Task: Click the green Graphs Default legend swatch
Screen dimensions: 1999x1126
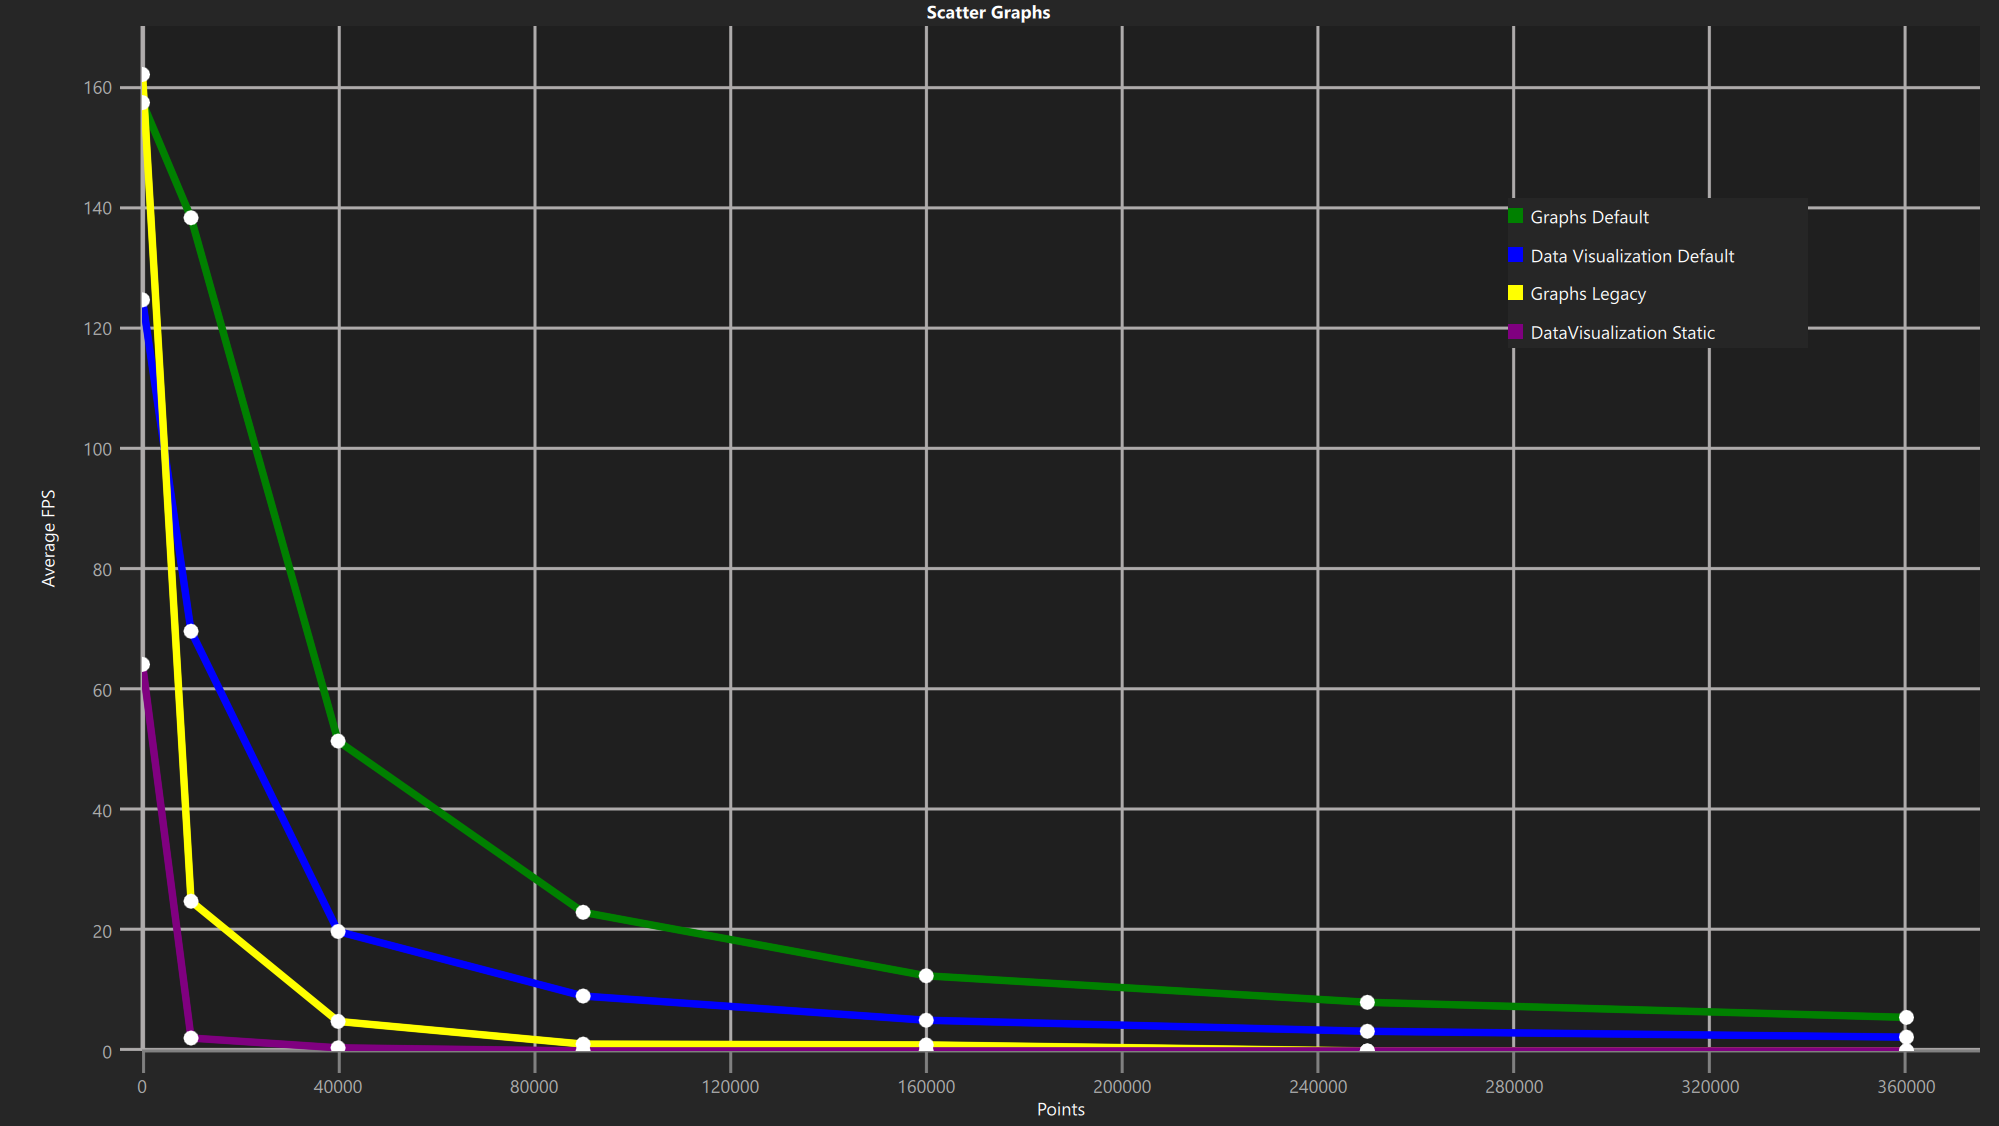Action: click(x=1515, y=216)
